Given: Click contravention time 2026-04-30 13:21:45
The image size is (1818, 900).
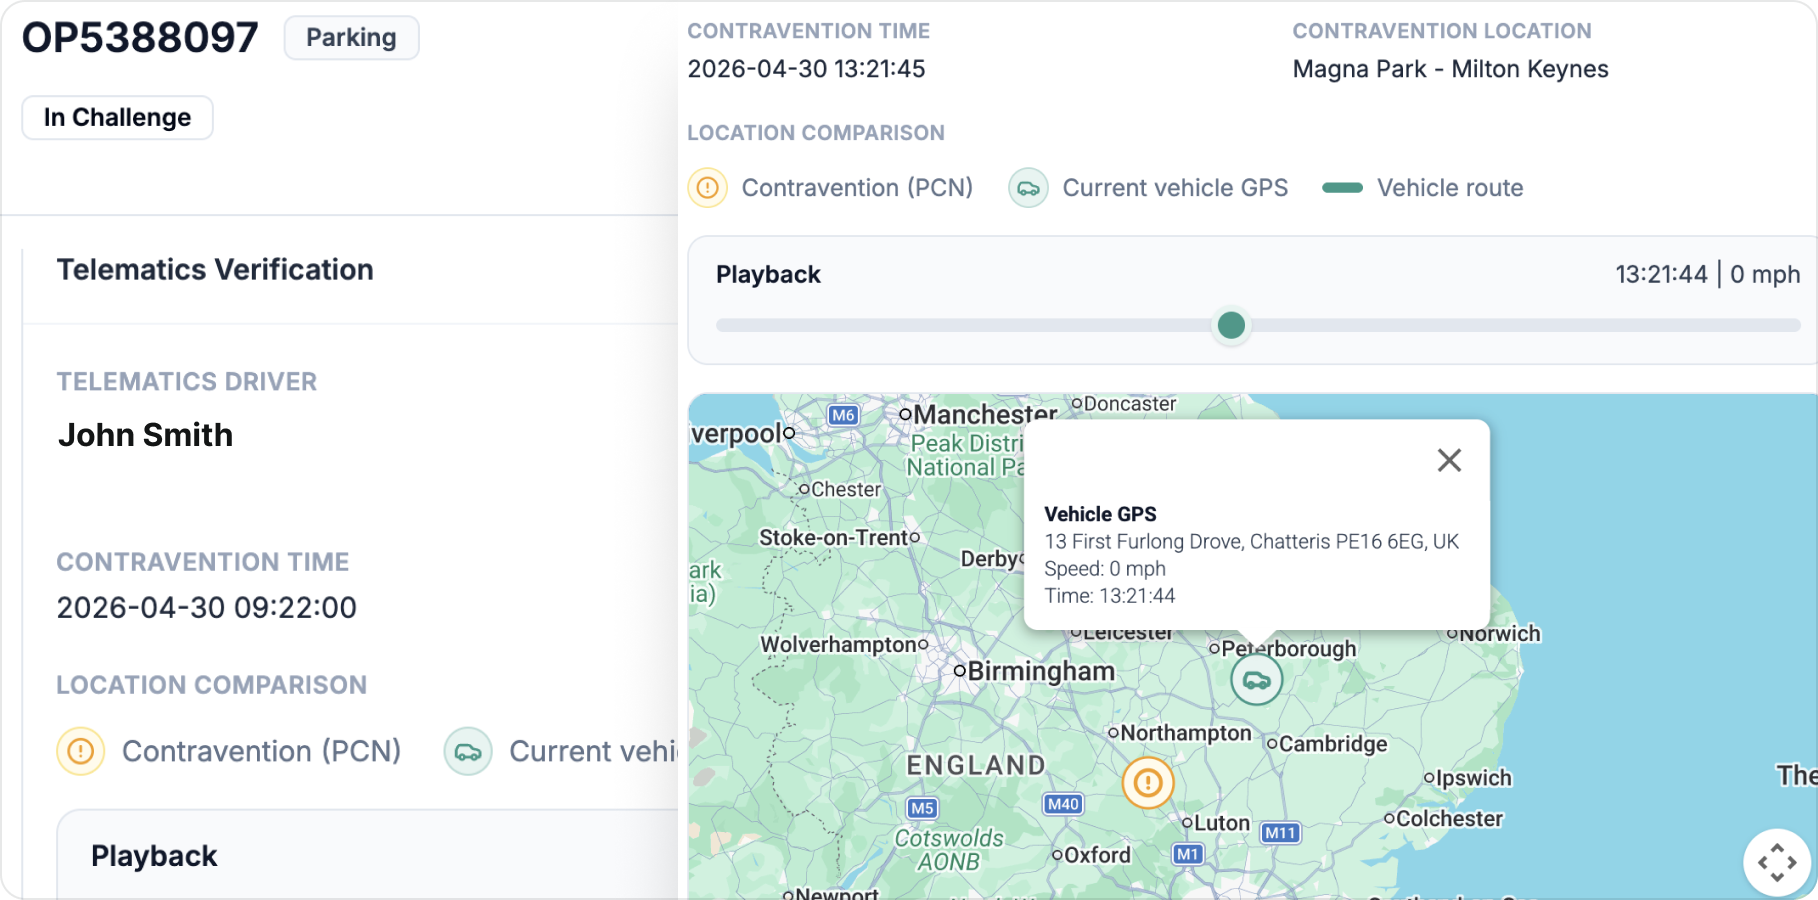Looking at the screenshot, I should tap(806, 69).
